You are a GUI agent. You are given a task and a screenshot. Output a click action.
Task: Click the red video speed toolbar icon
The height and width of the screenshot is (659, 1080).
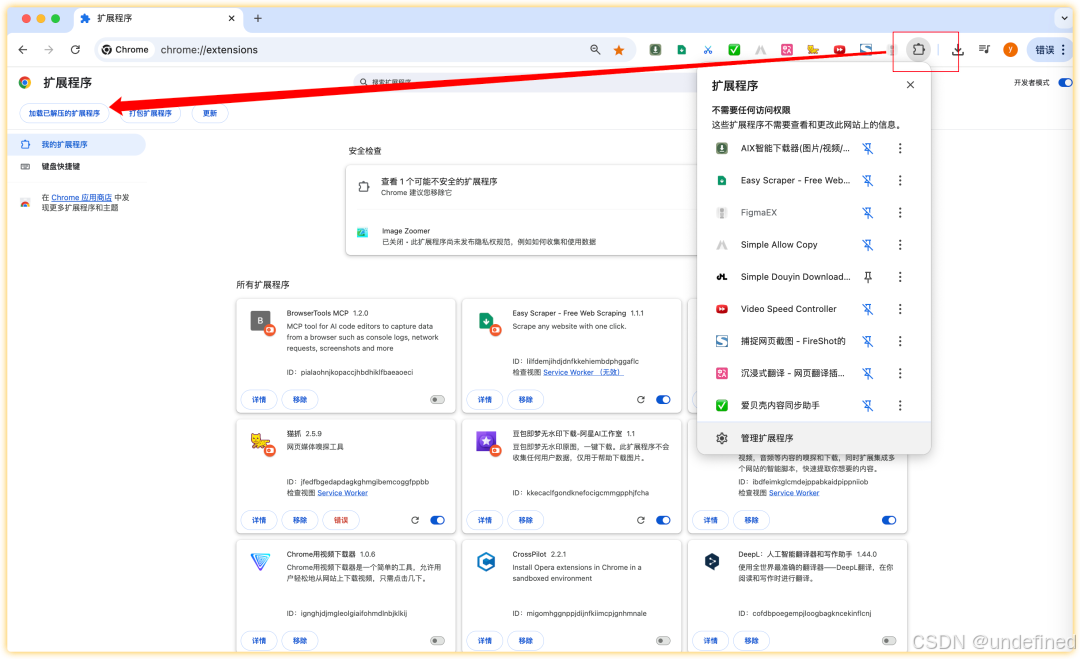(x=839, y=50)
